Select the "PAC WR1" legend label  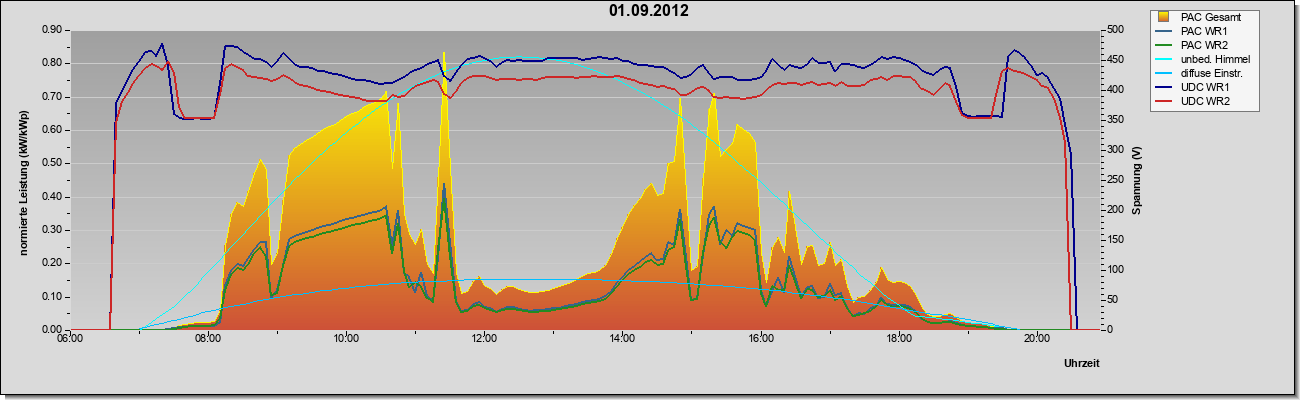pyautogui.click(x=1203, y=31)
